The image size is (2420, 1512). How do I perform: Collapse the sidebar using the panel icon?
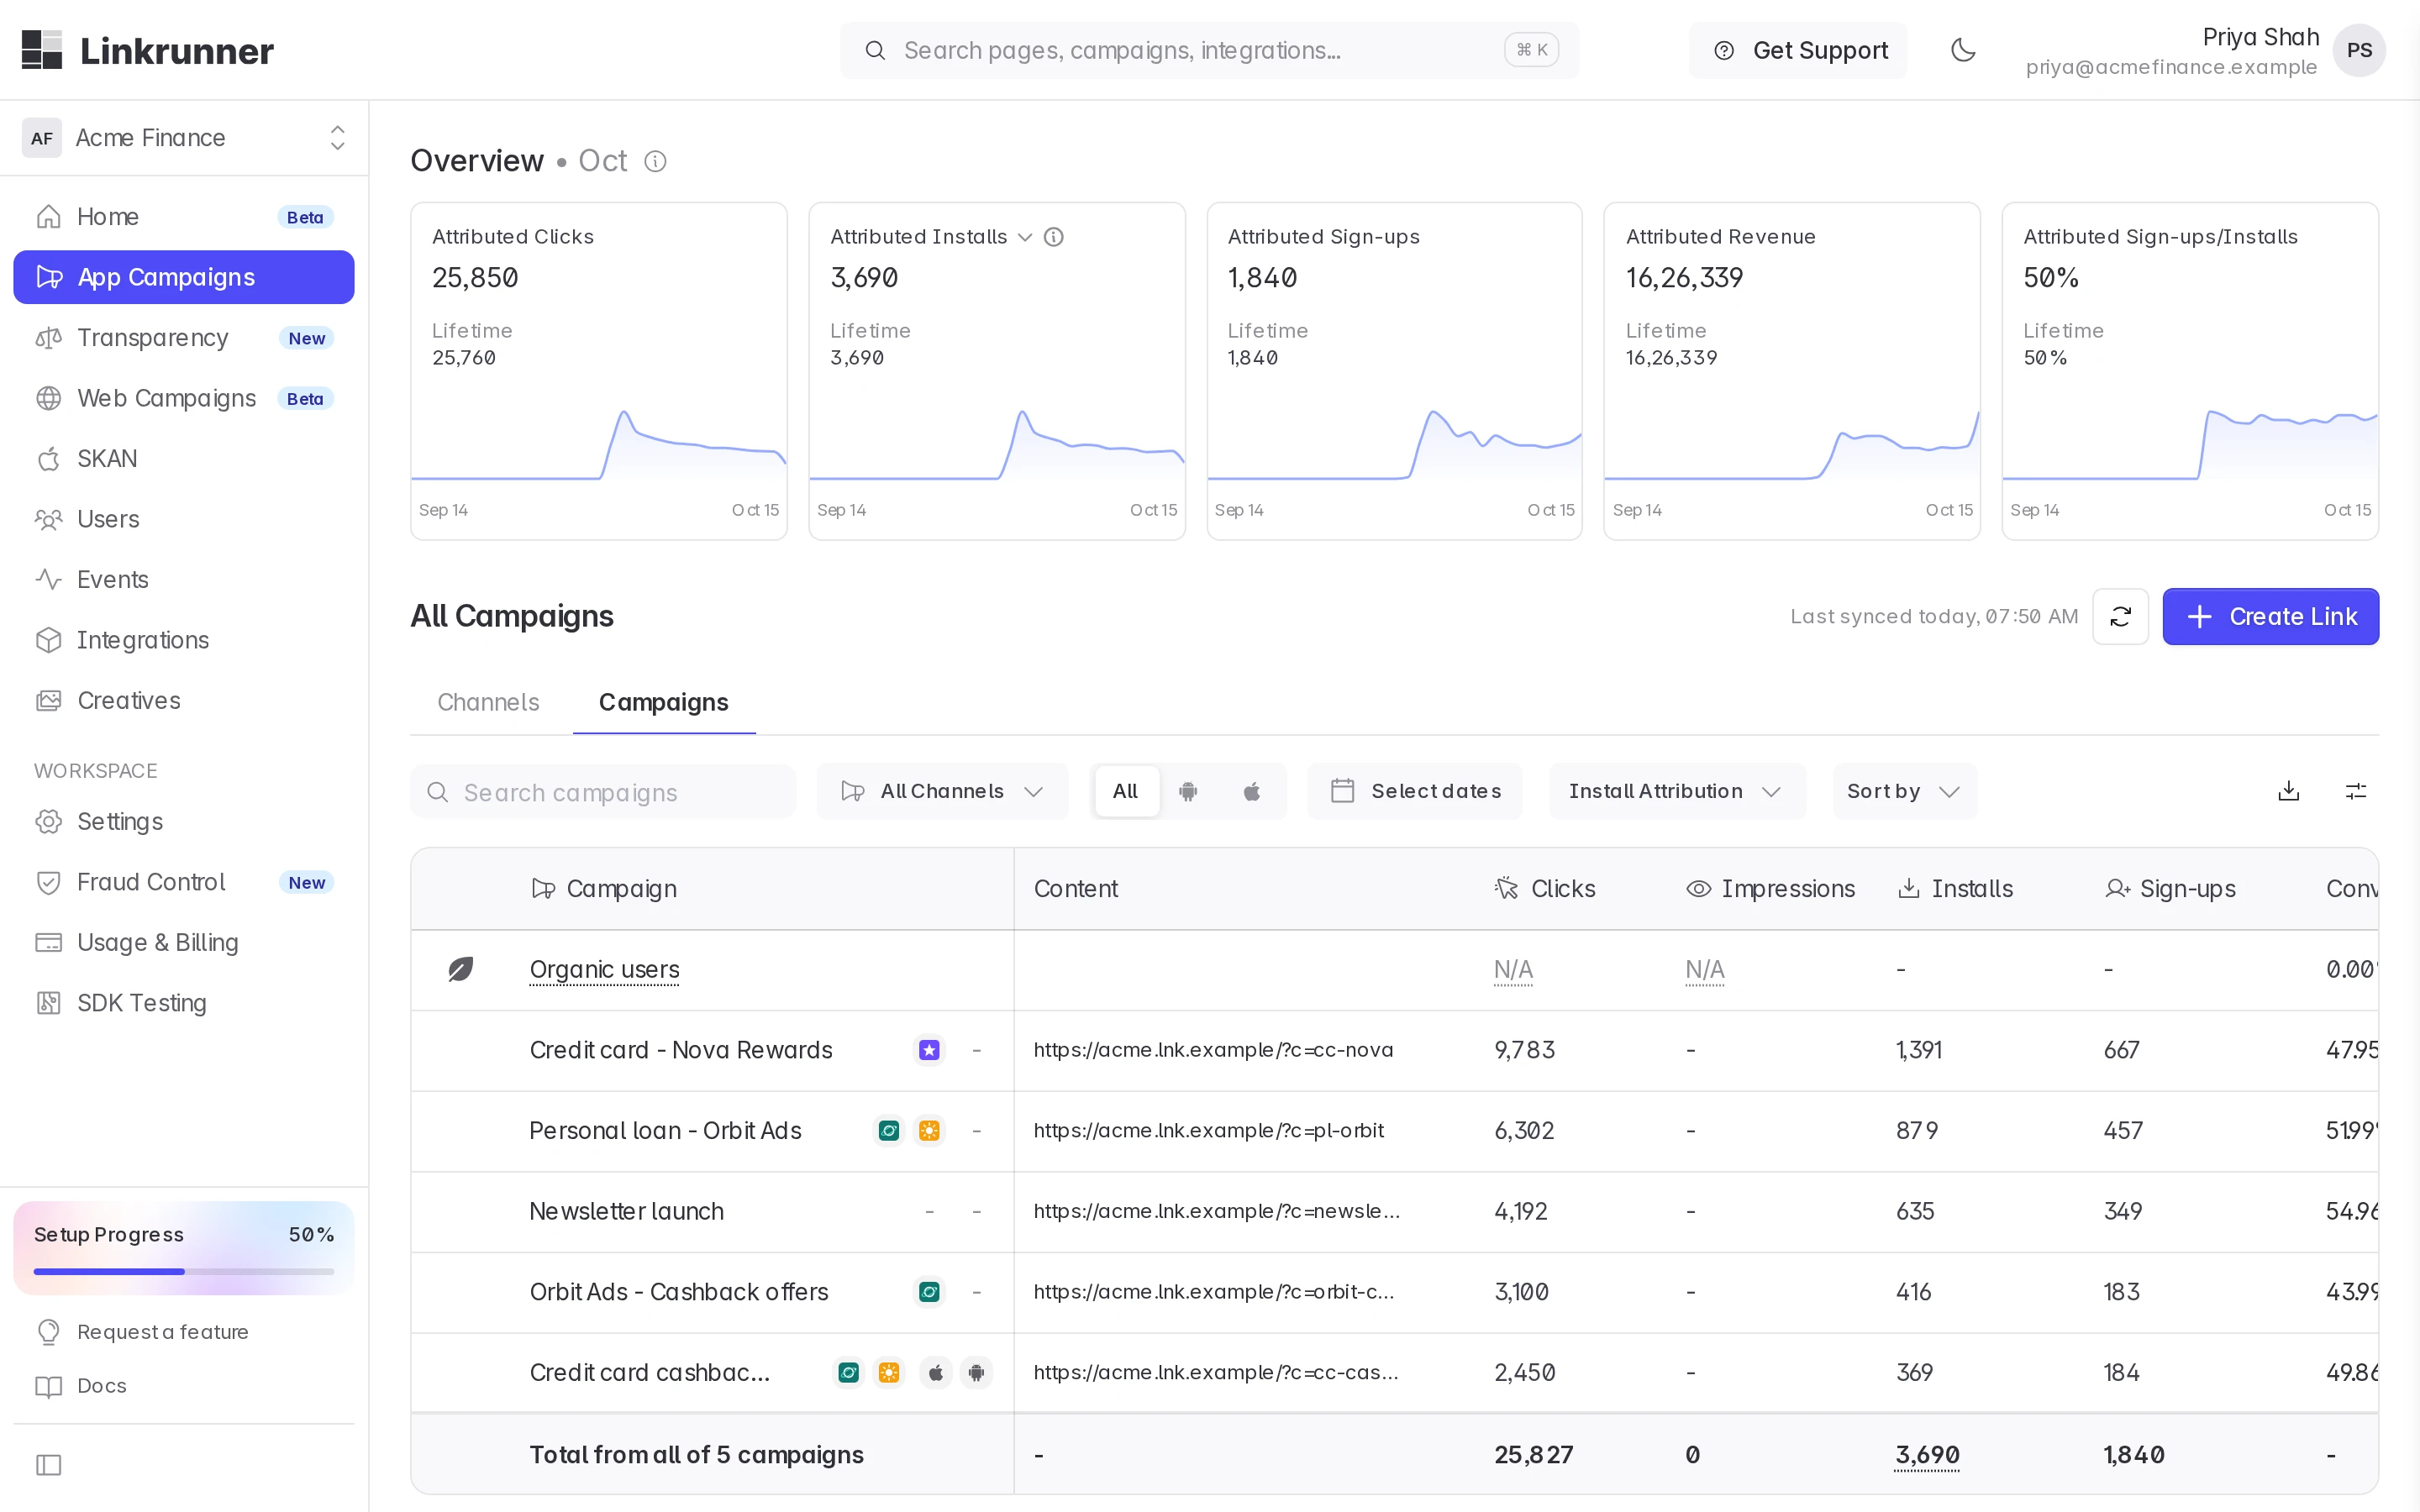(x=48, y=1464)
